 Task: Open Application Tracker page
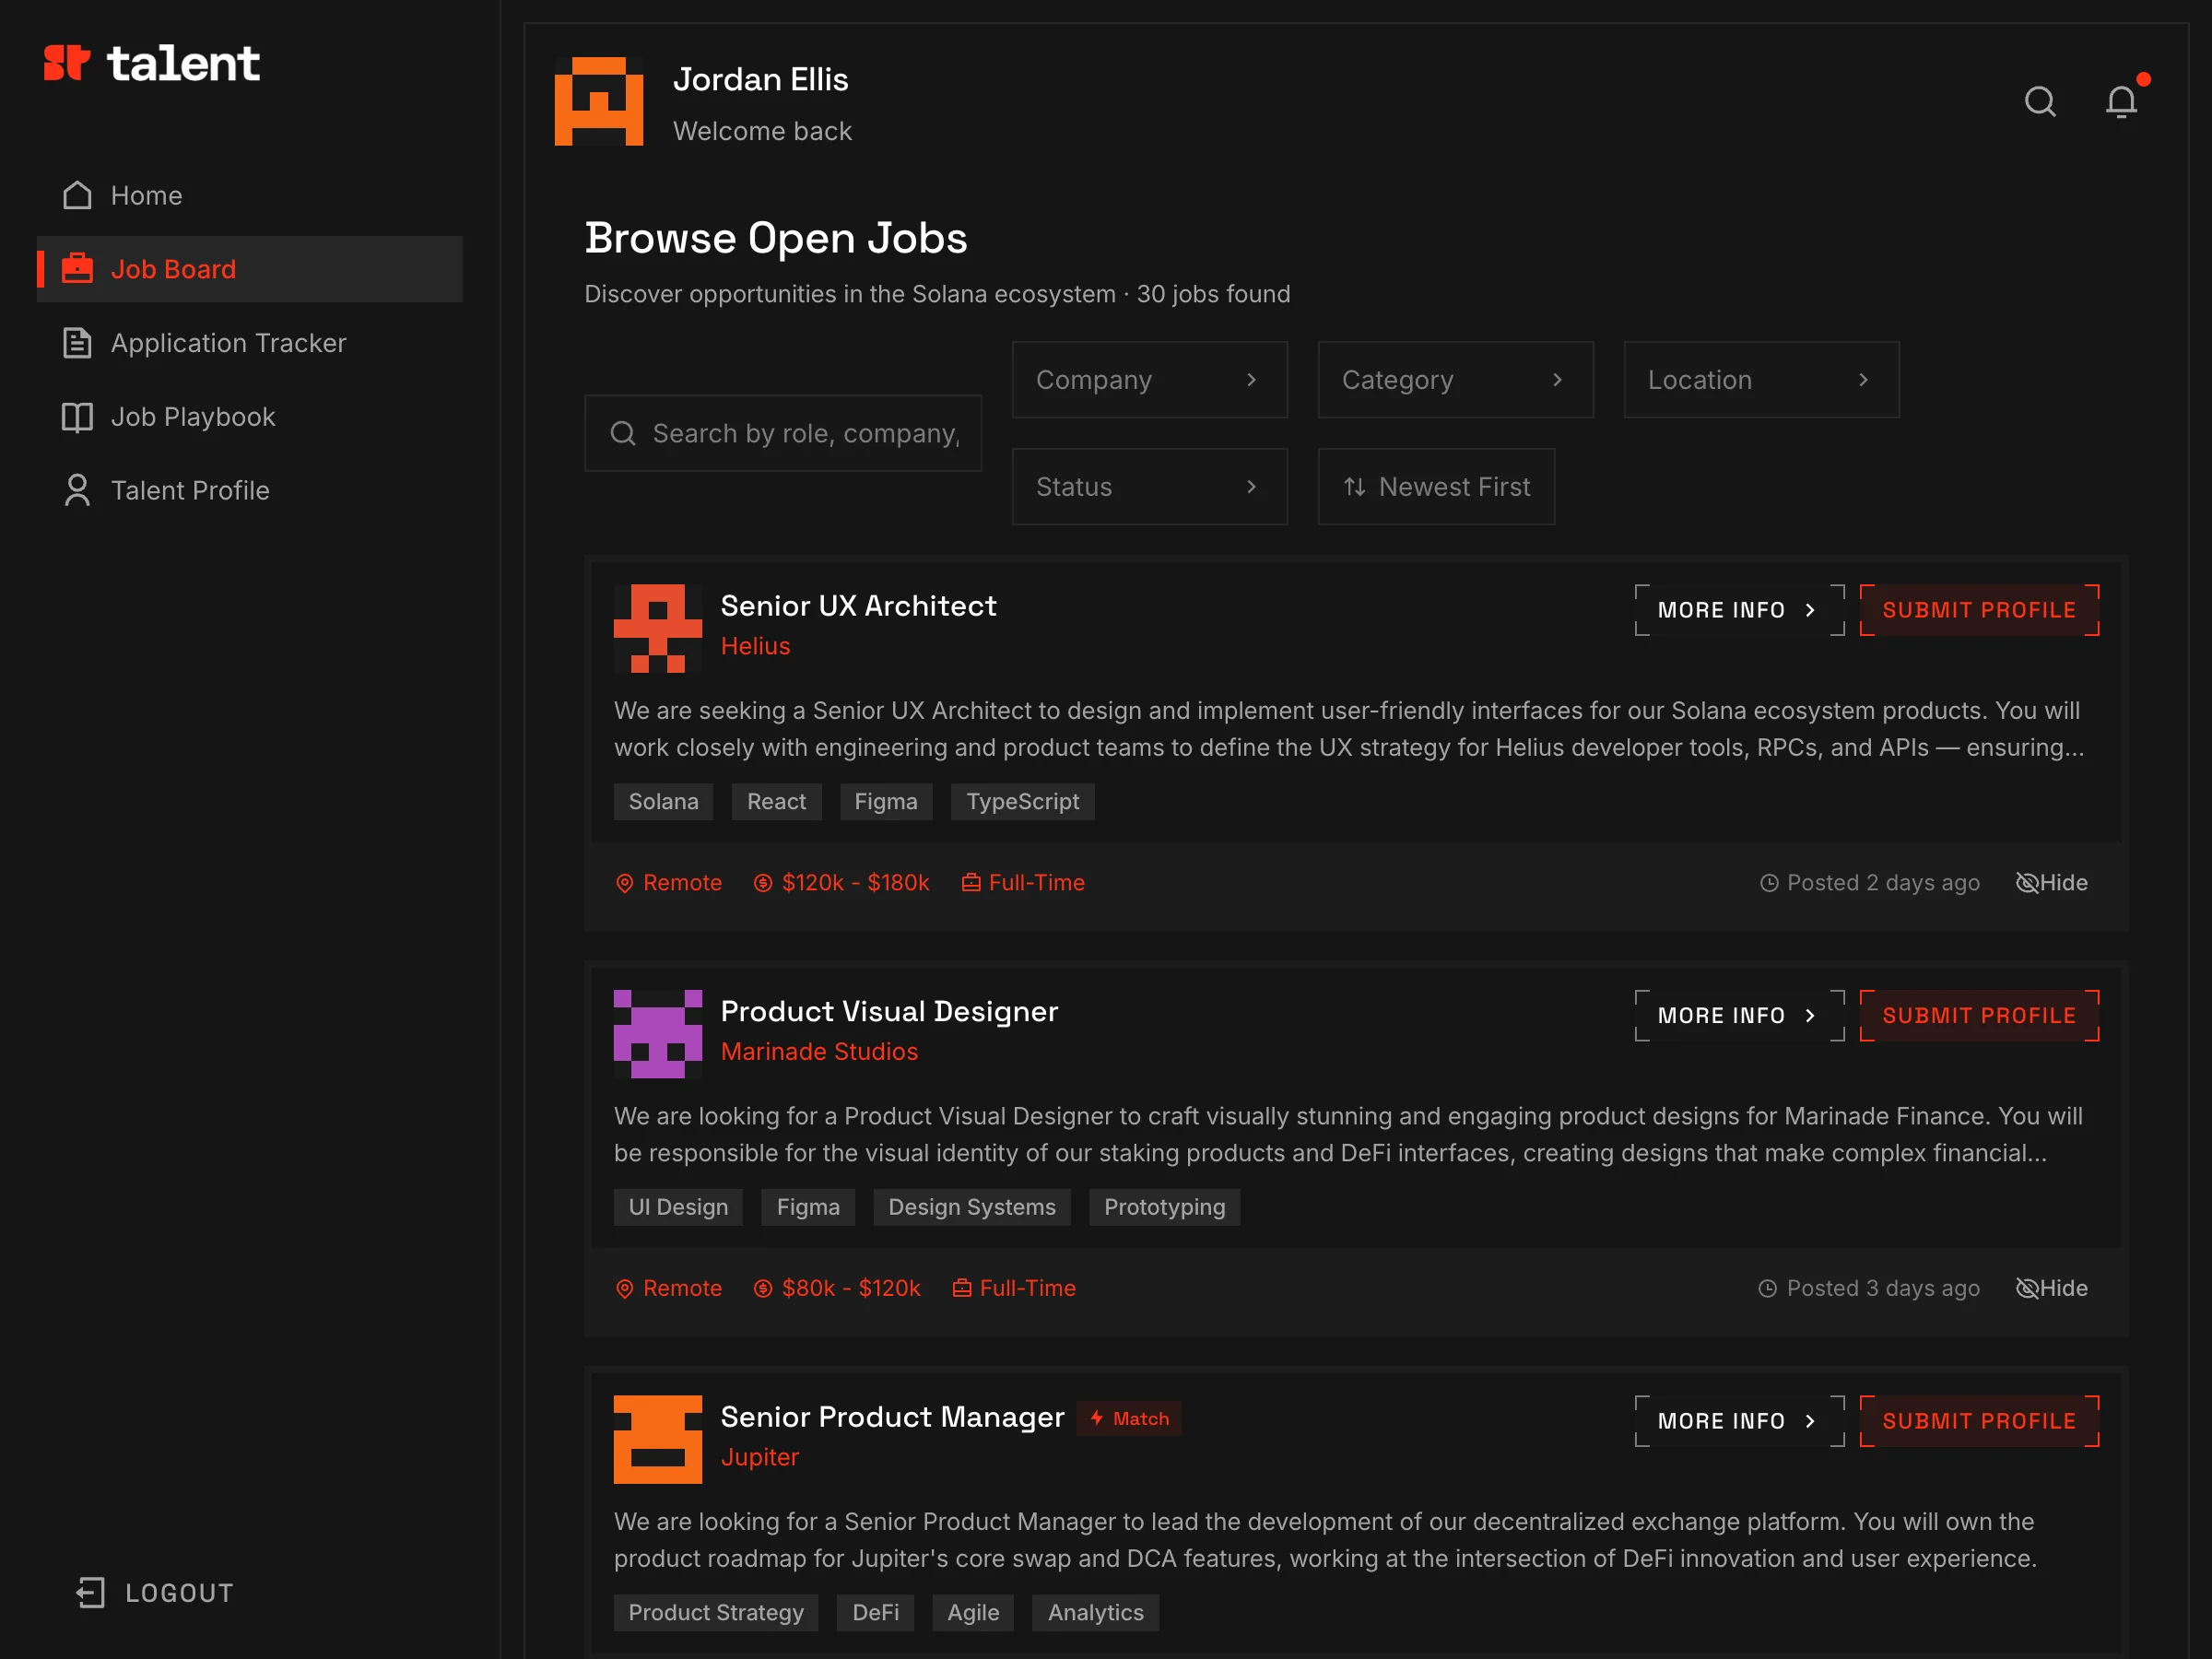tap(250, 343)
